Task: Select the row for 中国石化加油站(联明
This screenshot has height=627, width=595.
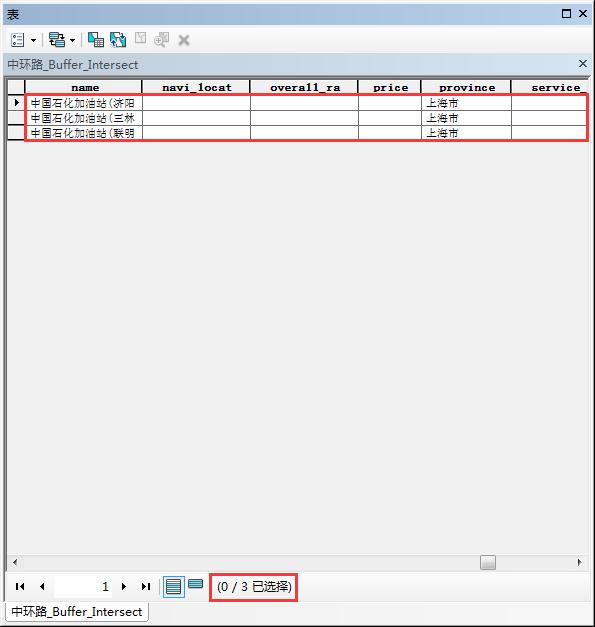Action: click(16, 132)
